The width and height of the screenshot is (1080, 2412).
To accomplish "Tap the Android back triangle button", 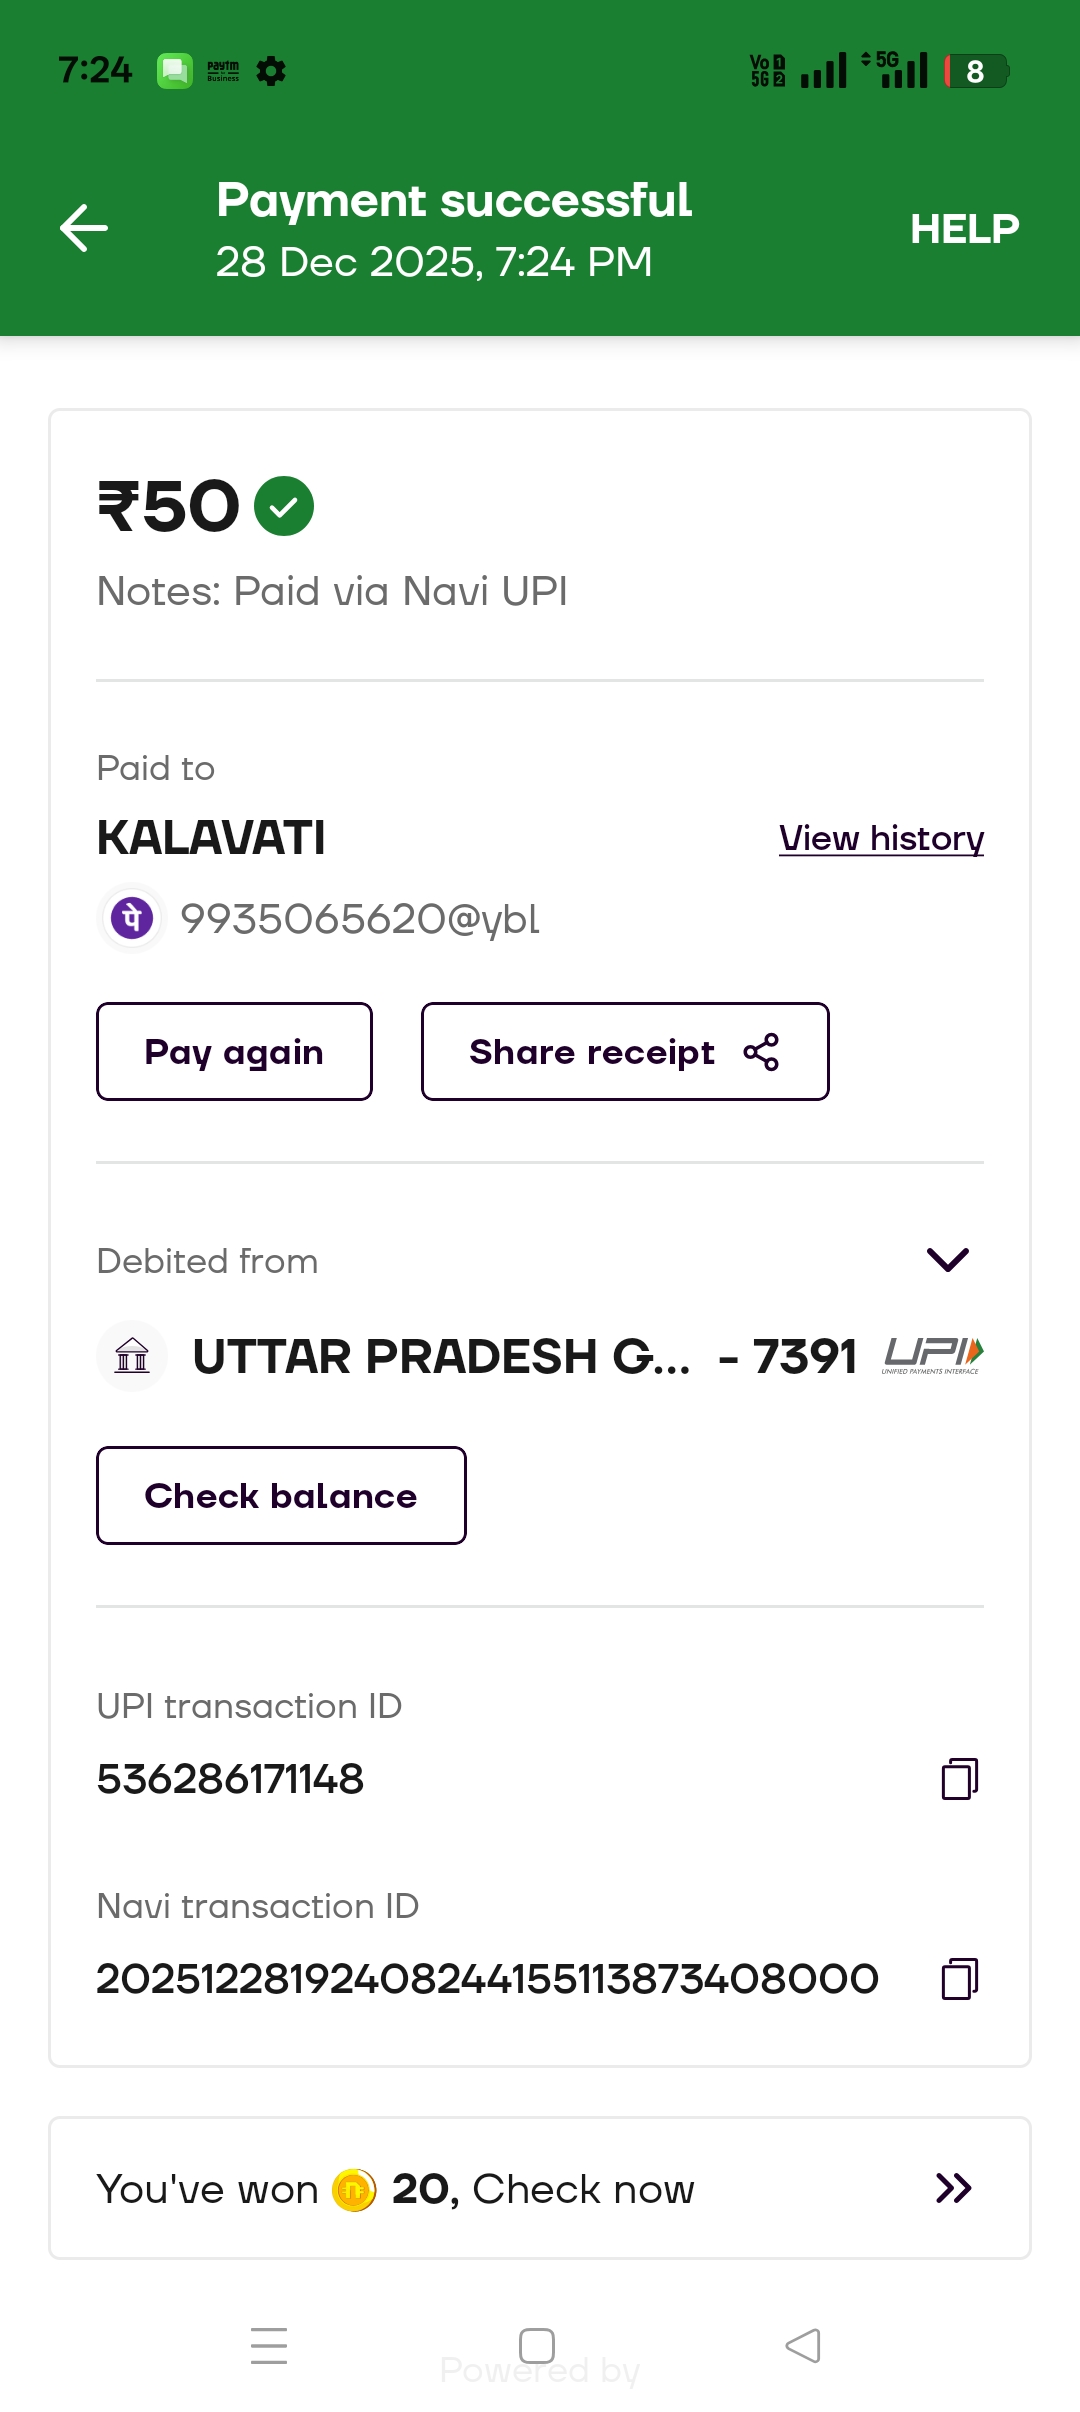I will [803, 2346].
